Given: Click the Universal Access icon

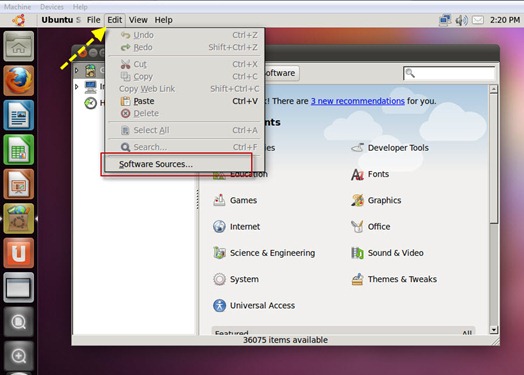Looking at the screenshot, I should click(x=219, y=305).
